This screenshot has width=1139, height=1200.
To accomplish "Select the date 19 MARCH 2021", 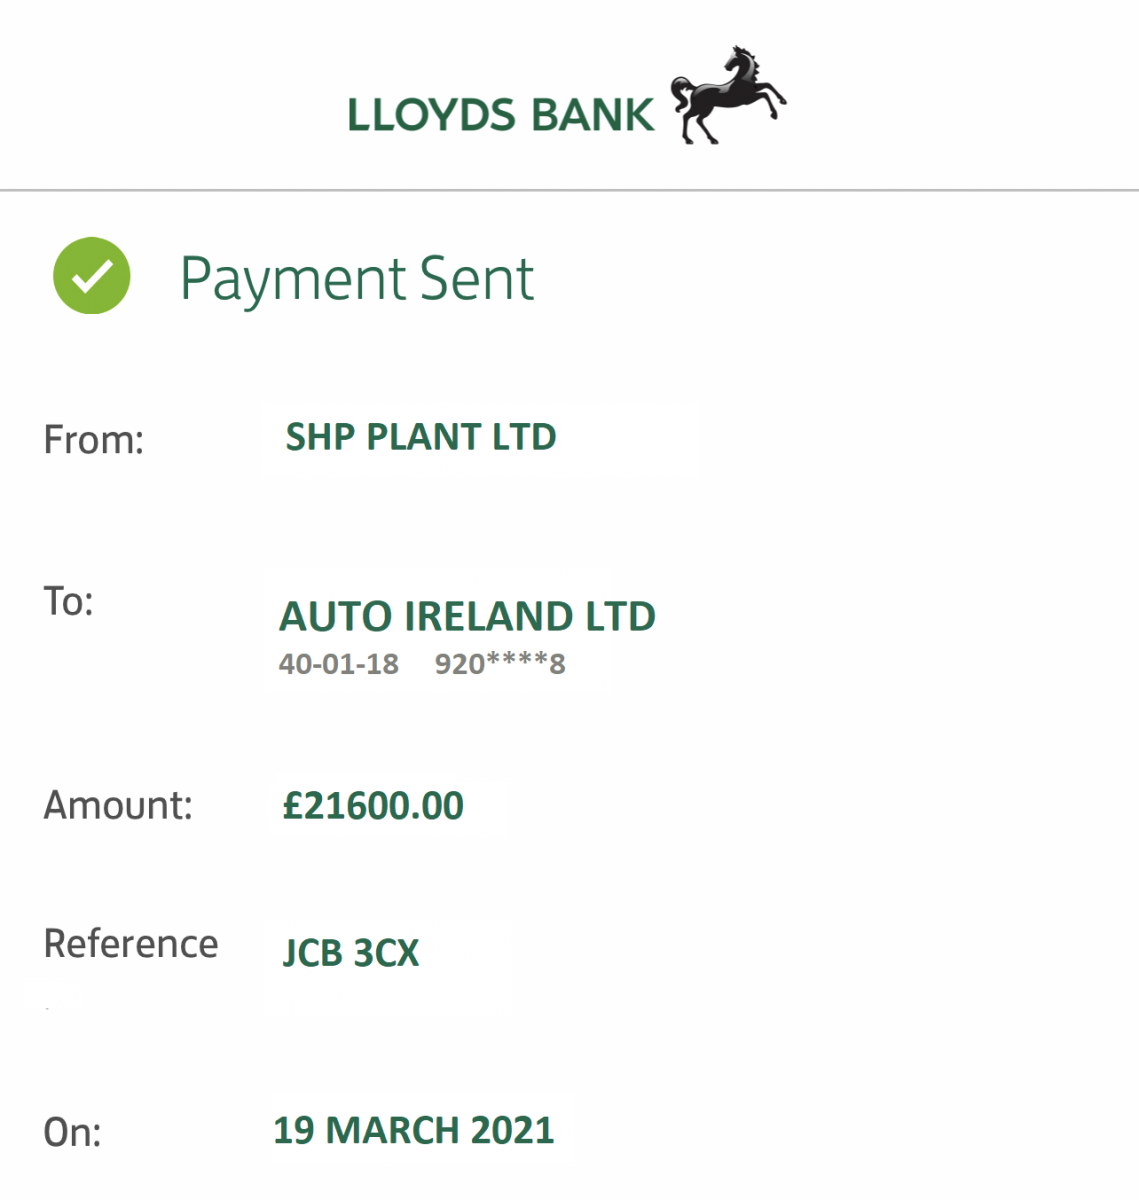I will [413, 1130].
